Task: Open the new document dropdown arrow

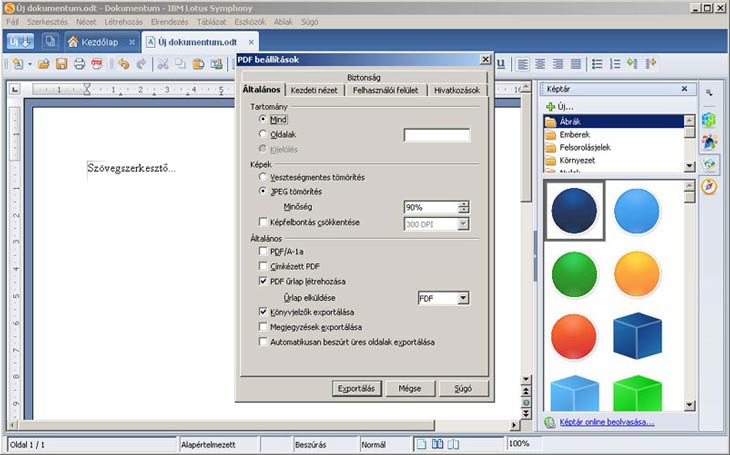Action: (31, 64)
